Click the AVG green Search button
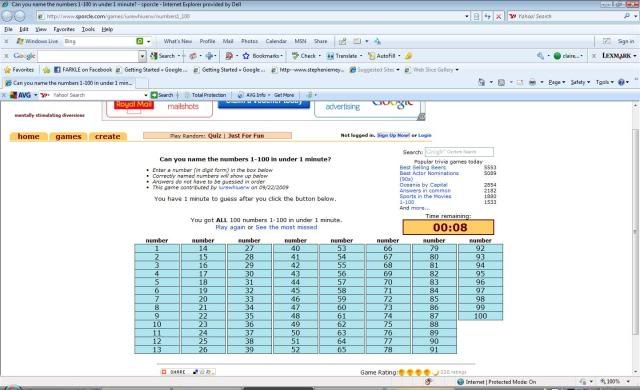The width and height of the screenshot is (640, 390). pyautogui.click(x=162, y=95)
